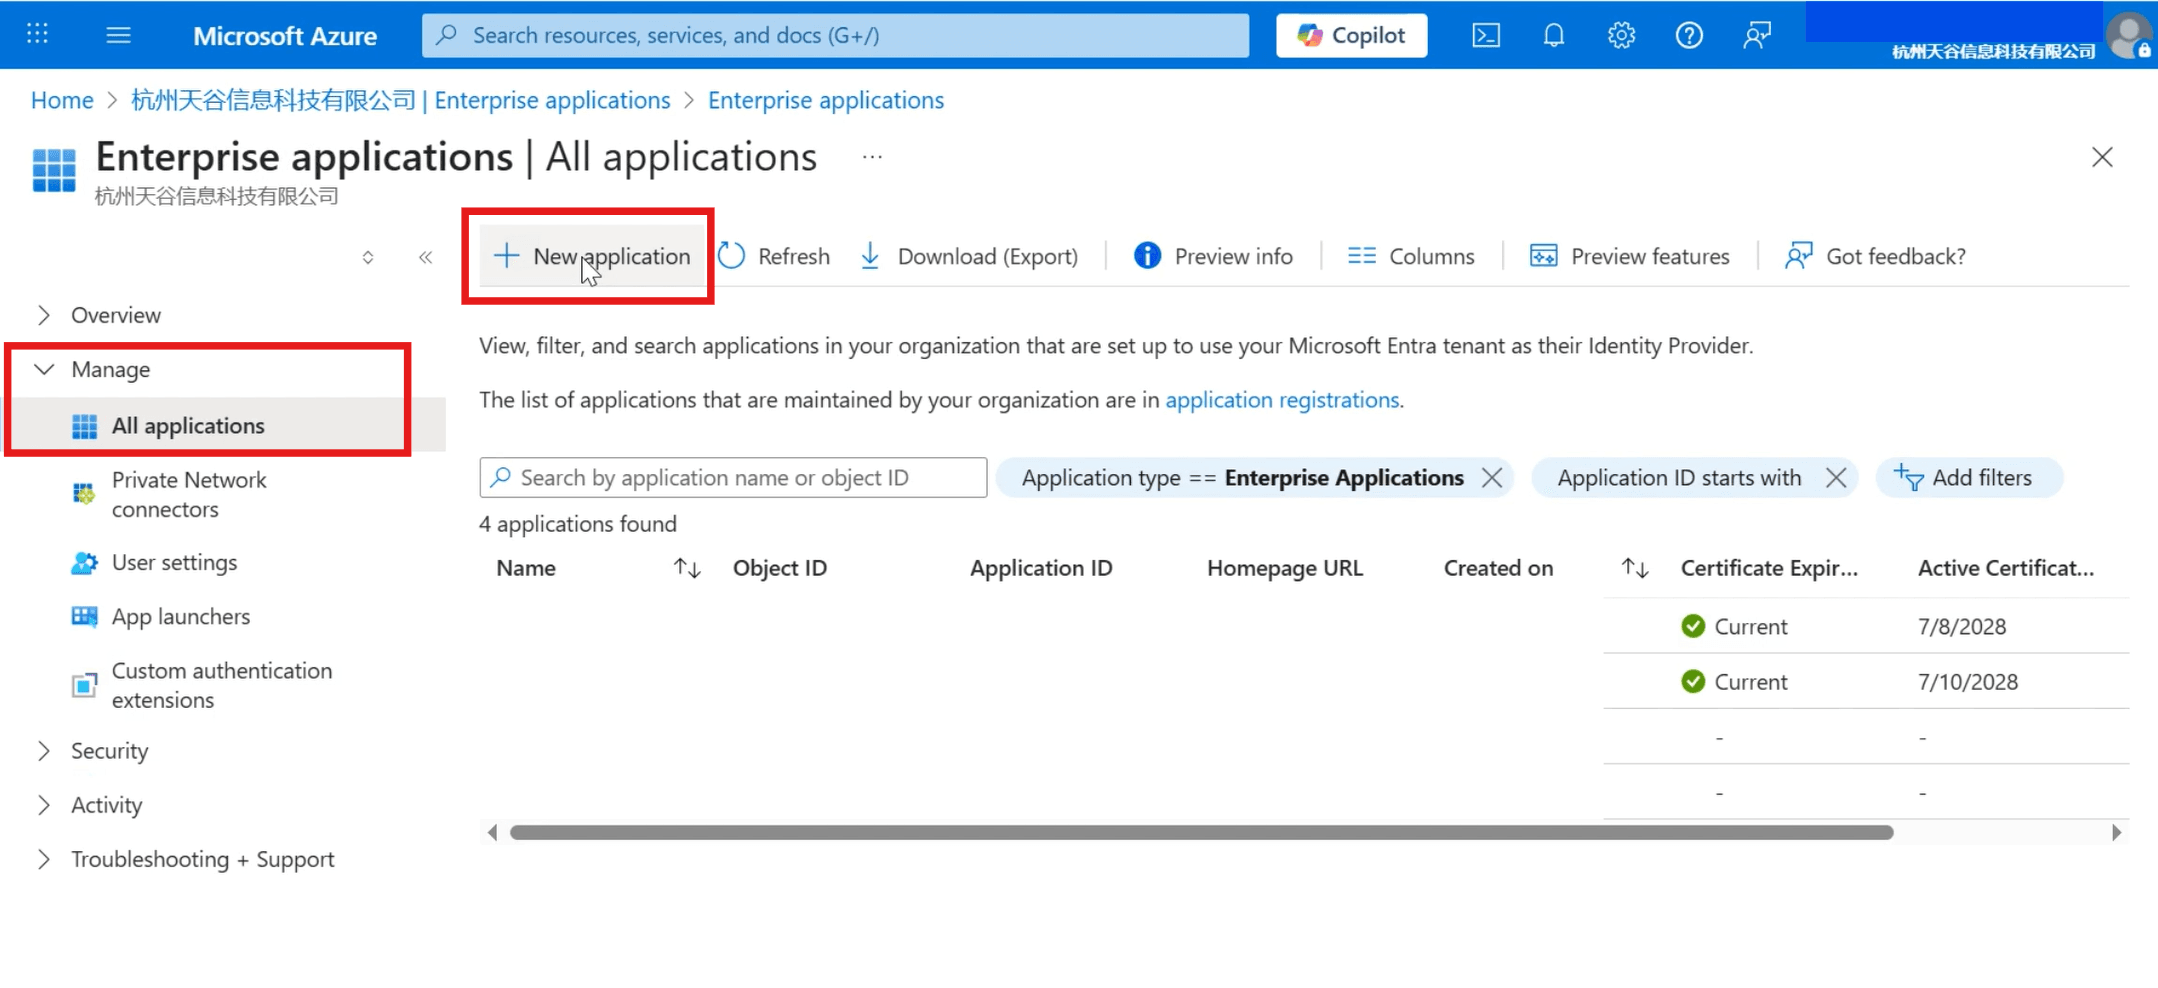Open the settings gear
Viewport: 2158px width, 988px height.
click(1621, 35)
